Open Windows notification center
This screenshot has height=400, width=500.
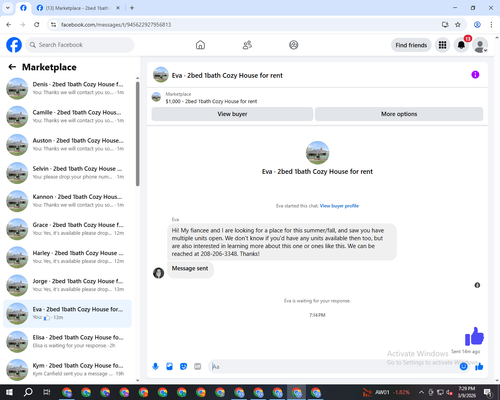[x=488, y=392]
